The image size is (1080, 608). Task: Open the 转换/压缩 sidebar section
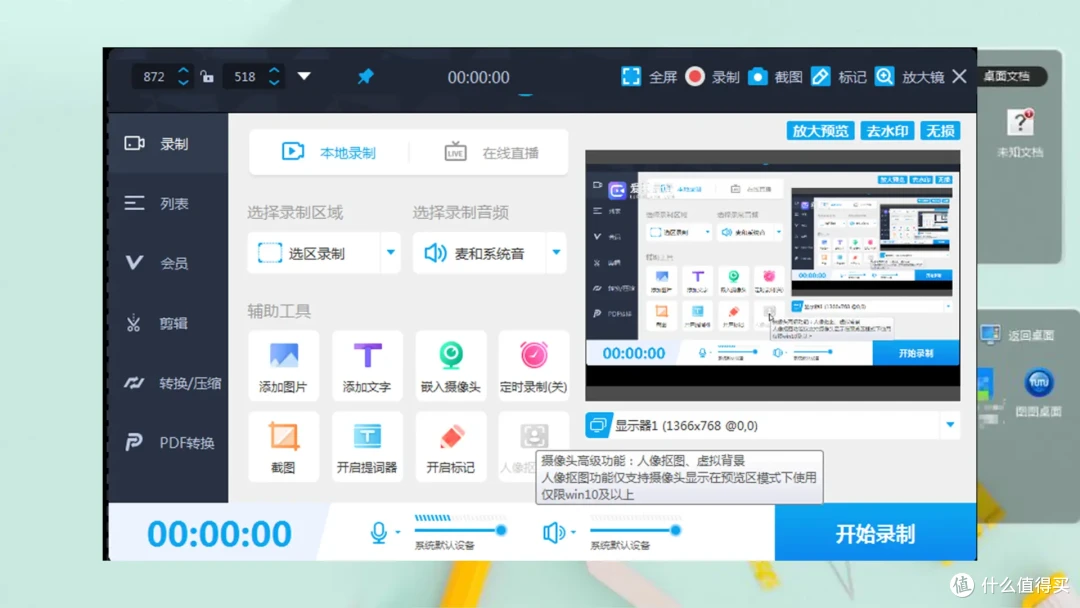tap(168, 383)
